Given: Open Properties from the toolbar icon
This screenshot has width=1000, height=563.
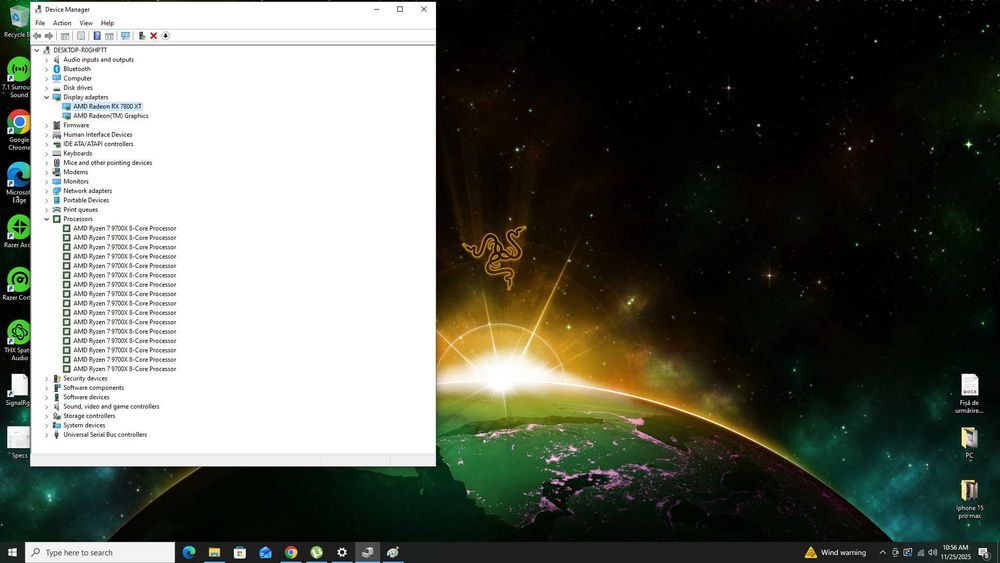Looking at the screenshot, I should pos(80,36).
